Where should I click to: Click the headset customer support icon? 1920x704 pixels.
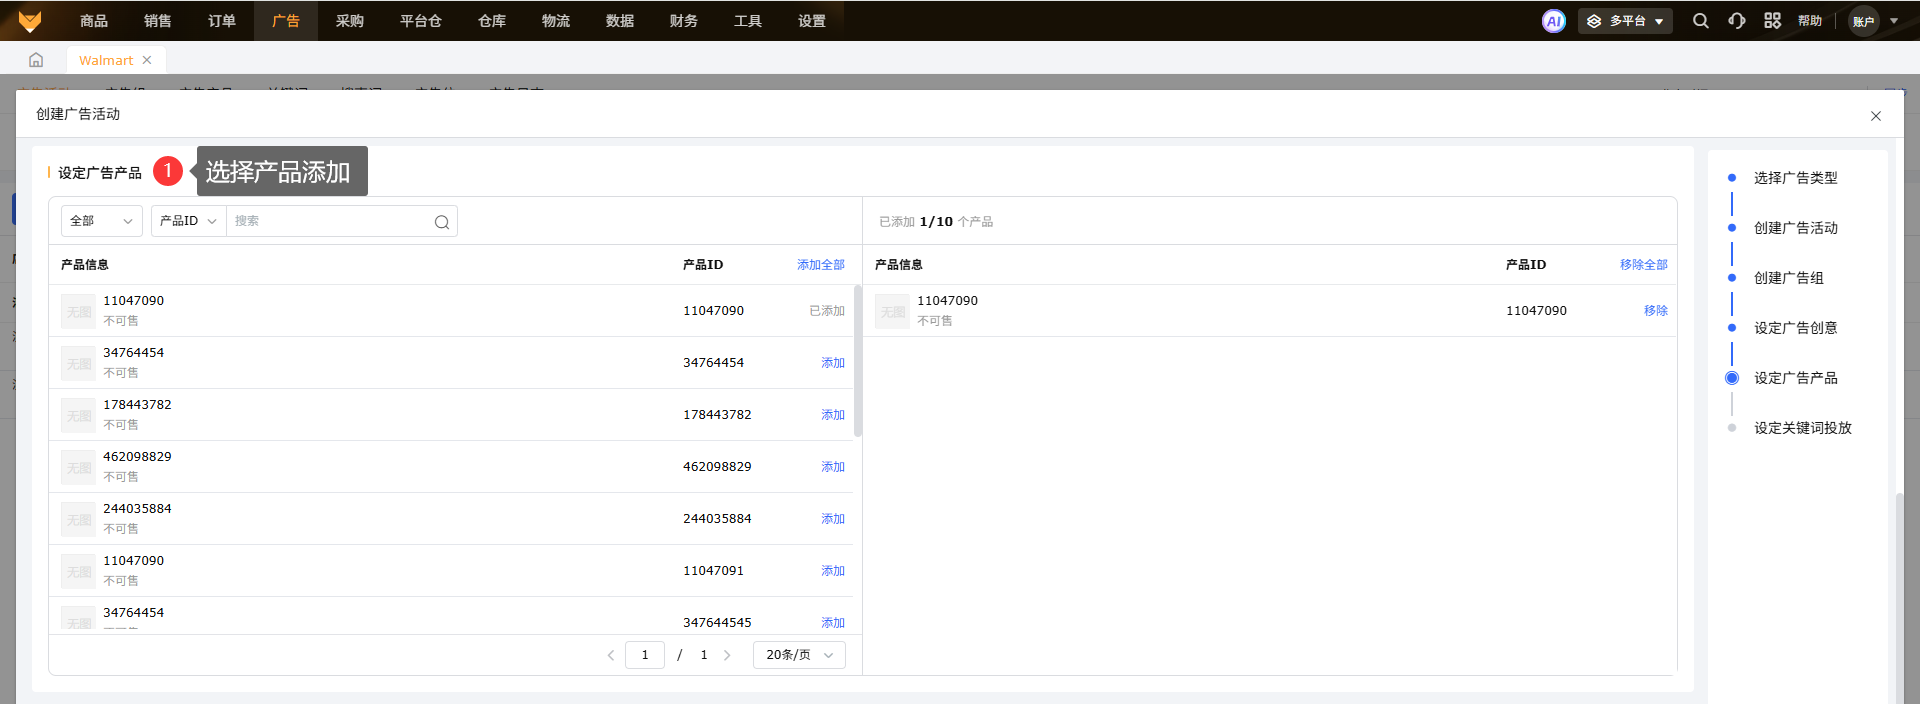(1737, 21)
